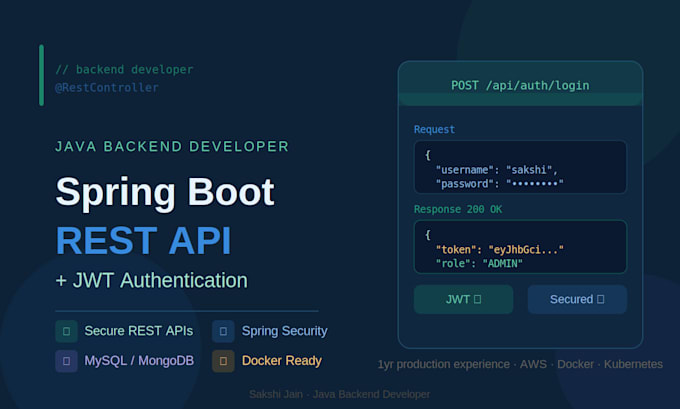
Task: Click the "Spring Security" label
Action: pyautogui.click(x=284, y=331)
